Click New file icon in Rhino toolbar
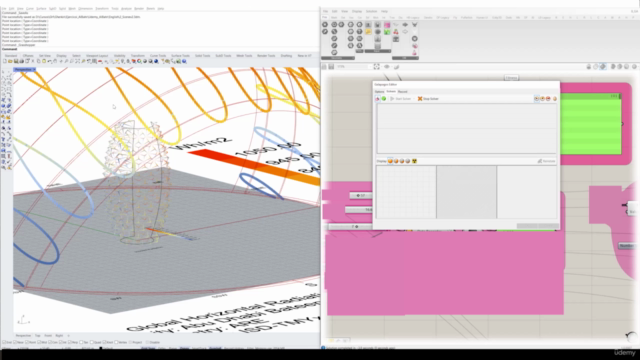 (4, 61)
